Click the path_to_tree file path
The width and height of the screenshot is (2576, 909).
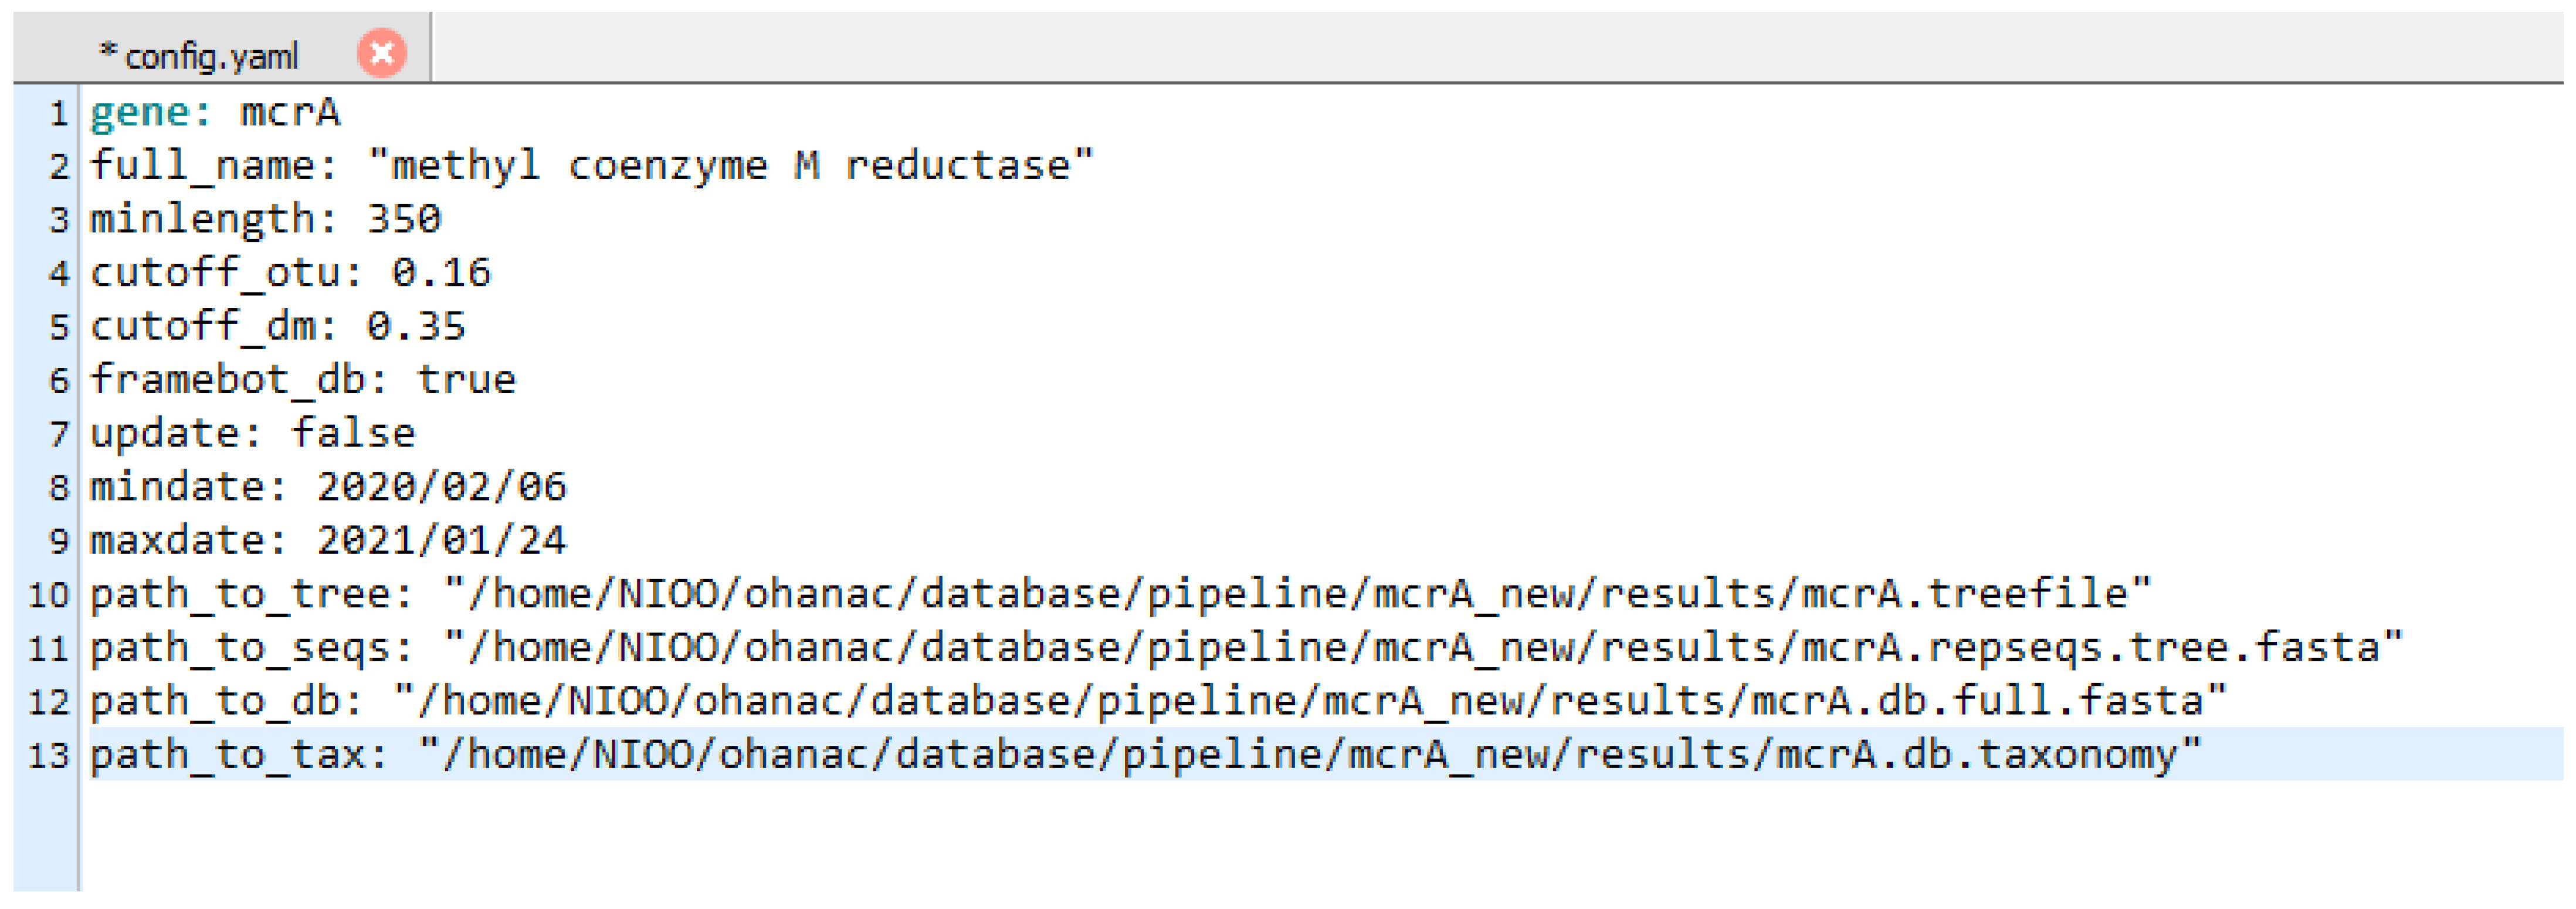tap(1296, 595)
